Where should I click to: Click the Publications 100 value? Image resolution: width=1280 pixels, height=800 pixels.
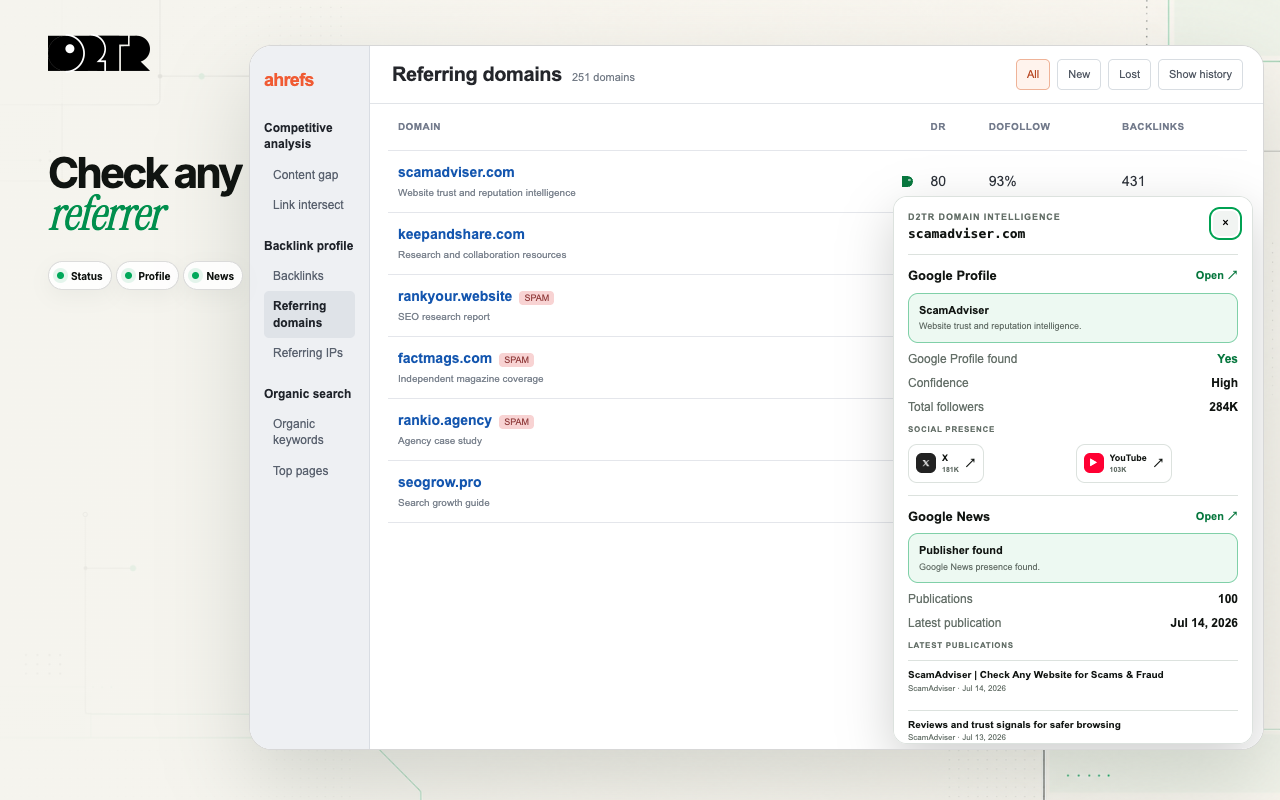click(x=1228, y=599)
